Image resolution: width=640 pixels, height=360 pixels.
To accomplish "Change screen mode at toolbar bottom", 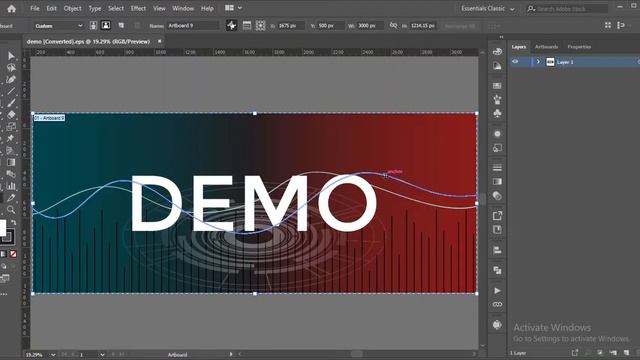I will click(x=5, y=279).
